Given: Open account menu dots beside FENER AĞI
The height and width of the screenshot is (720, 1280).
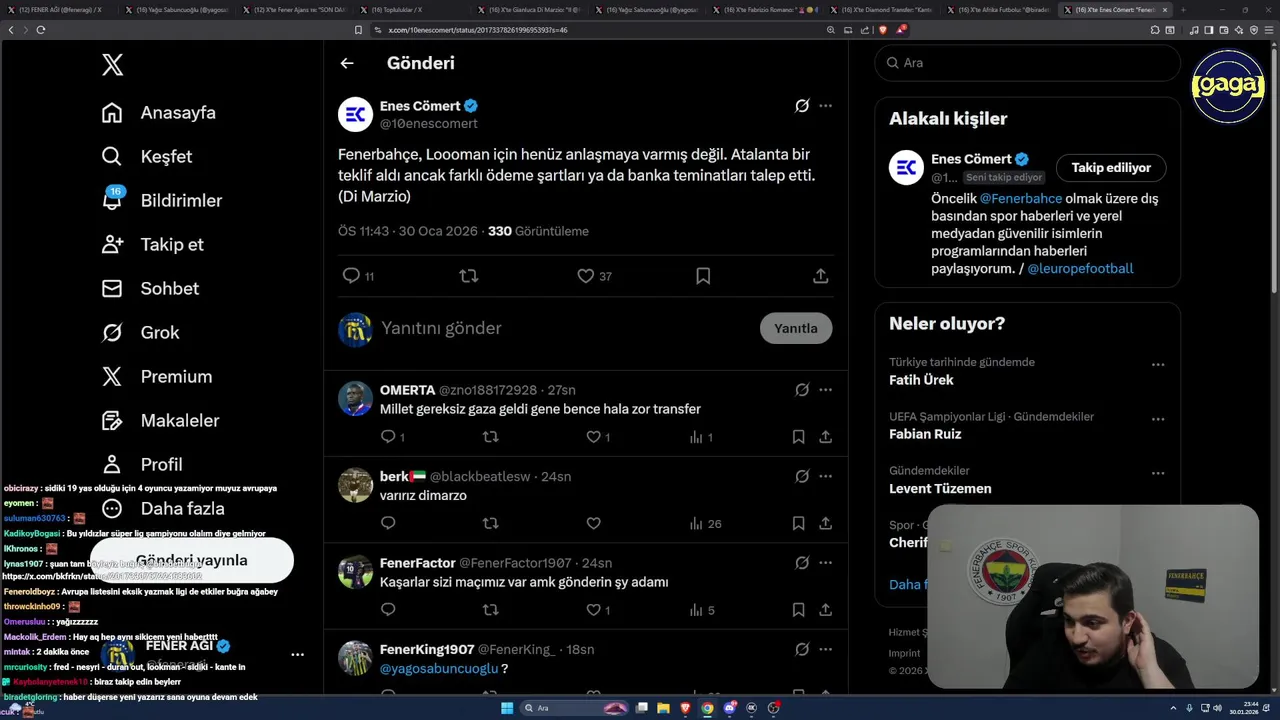Looking at the screenshot, I should tap(297, 655).
